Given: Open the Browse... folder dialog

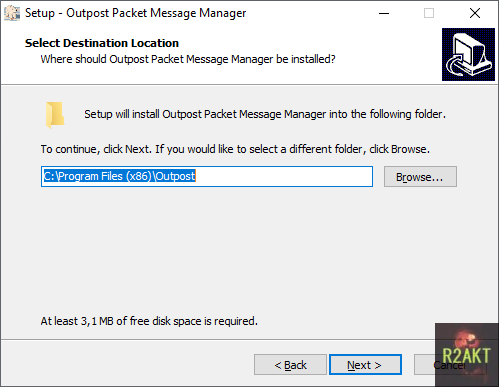Looking at the screenshot, I should point(420,177).
